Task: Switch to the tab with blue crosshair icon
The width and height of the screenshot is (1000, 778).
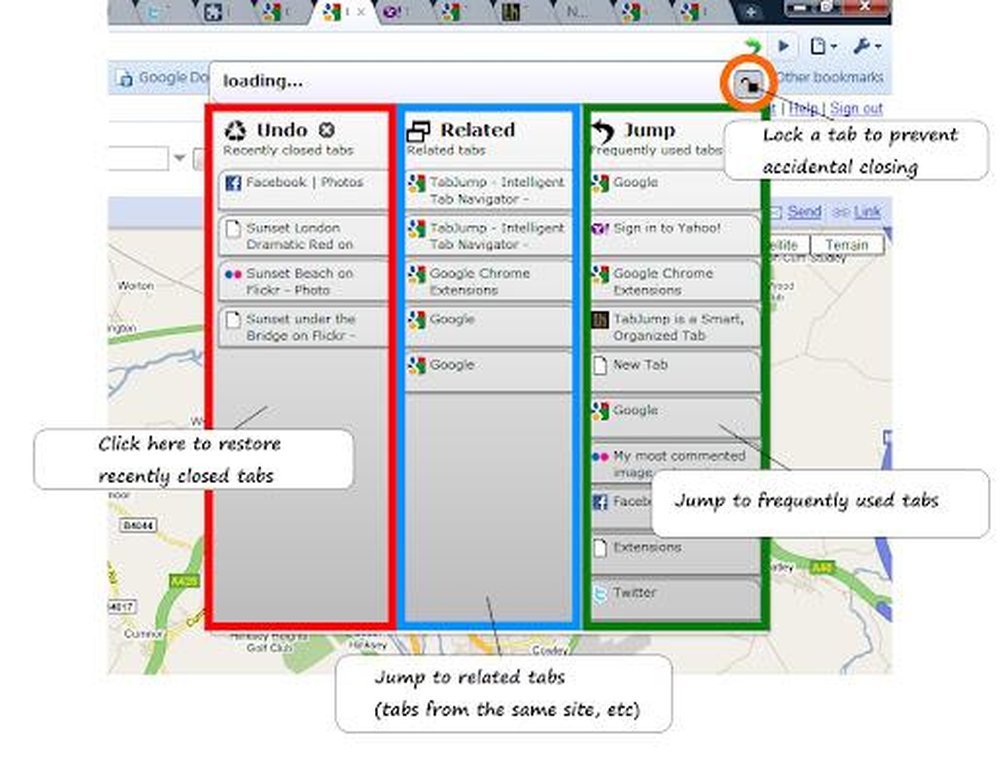Action: pyautogui.click(x=213, y=12)
